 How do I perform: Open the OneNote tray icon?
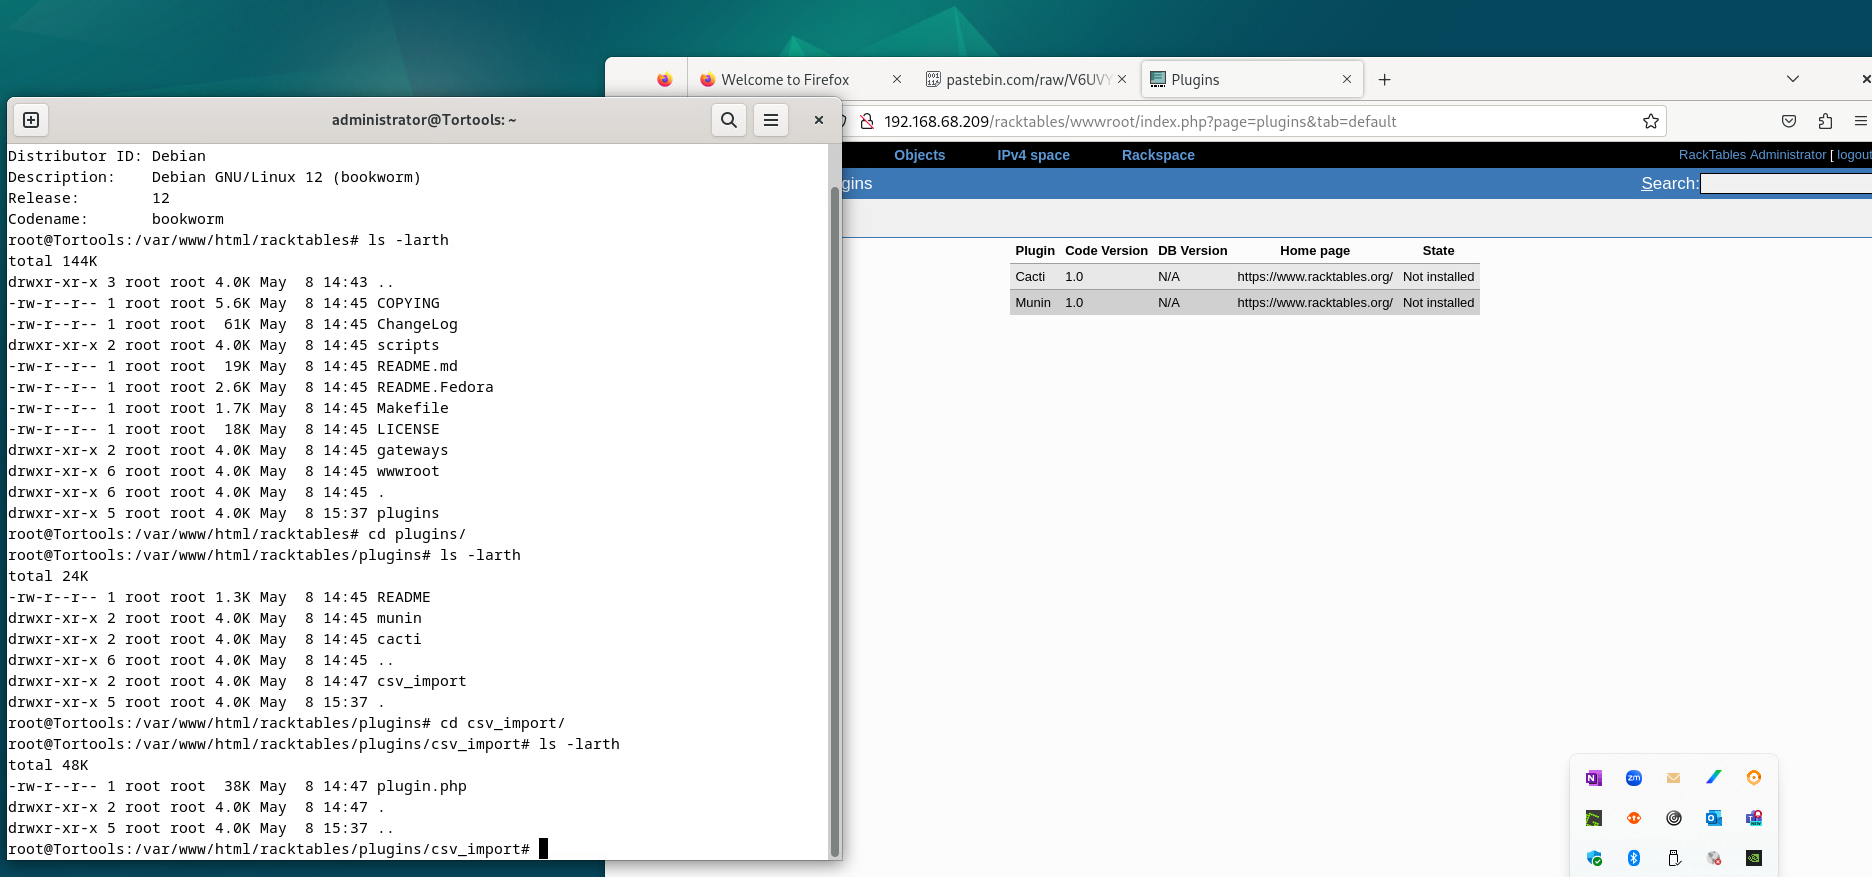[1594, 778]
